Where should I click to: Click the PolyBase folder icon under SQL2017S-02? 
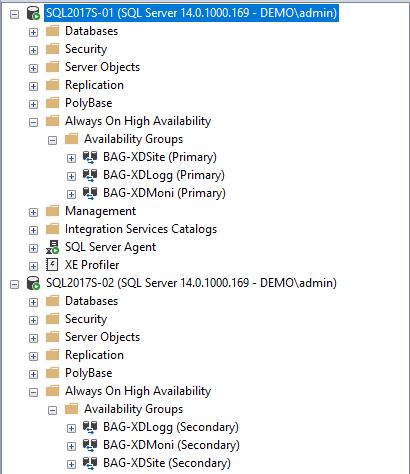click(x=52, y=373)
